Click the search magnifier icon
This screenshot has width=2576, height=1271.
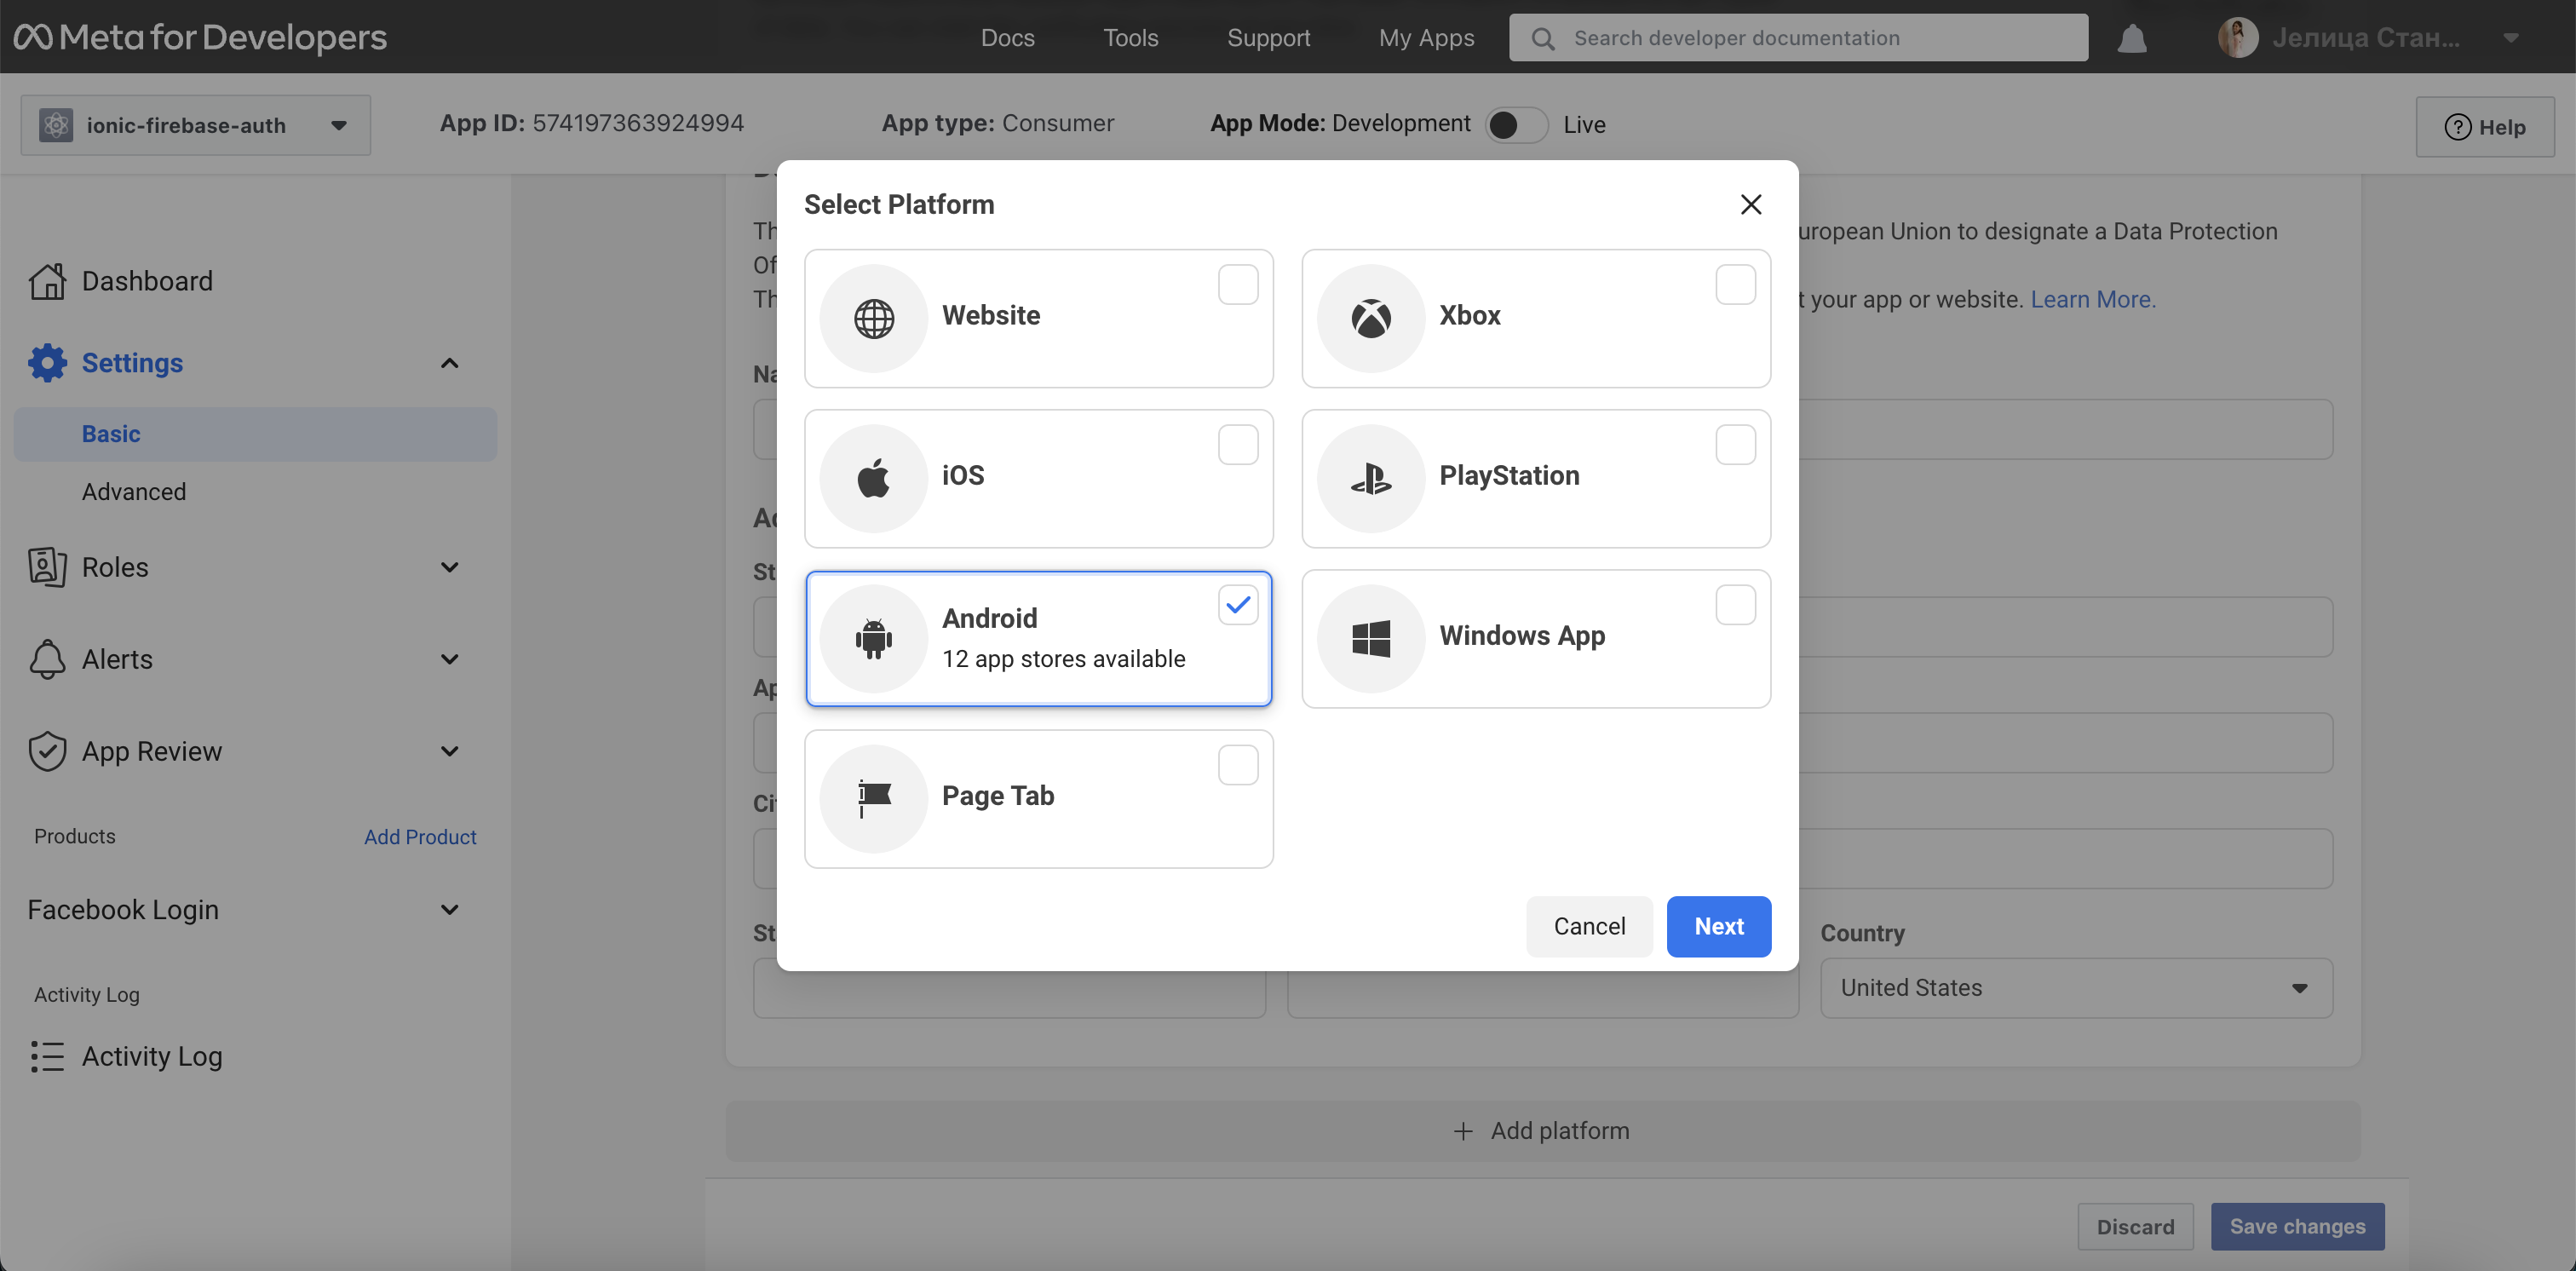(1543, 38)
